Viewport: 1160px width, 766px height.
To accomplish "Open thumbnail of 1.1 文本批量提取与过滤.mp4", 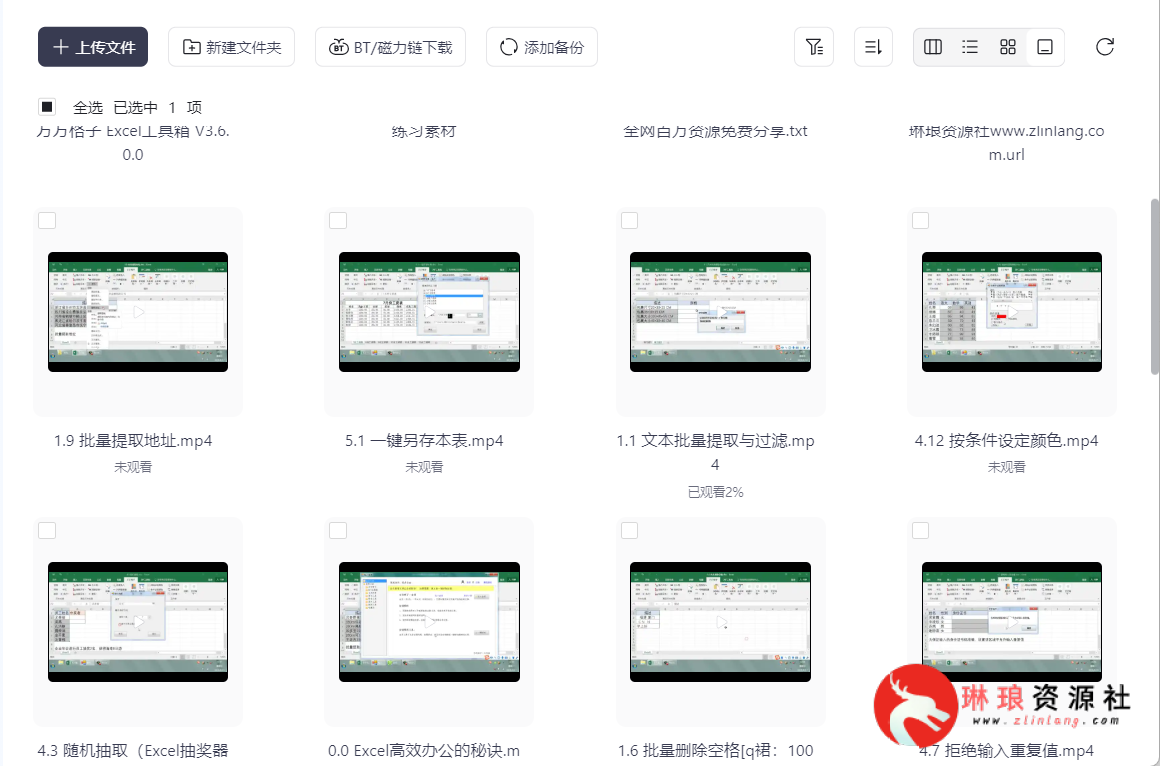I will coord(721,312).
